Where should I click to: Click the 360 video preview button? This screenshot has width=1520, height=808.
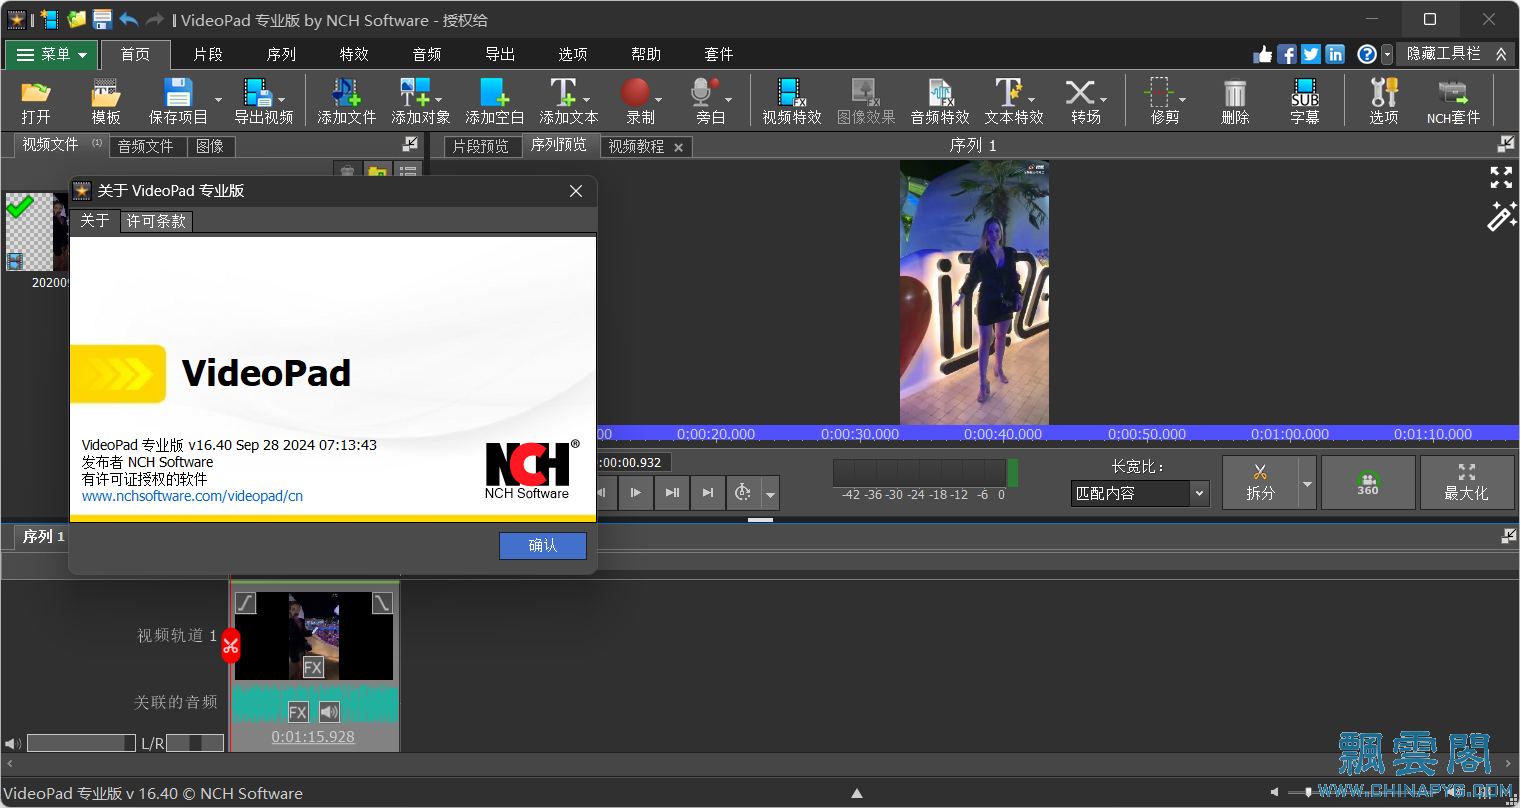click(x=1368, y=483)
